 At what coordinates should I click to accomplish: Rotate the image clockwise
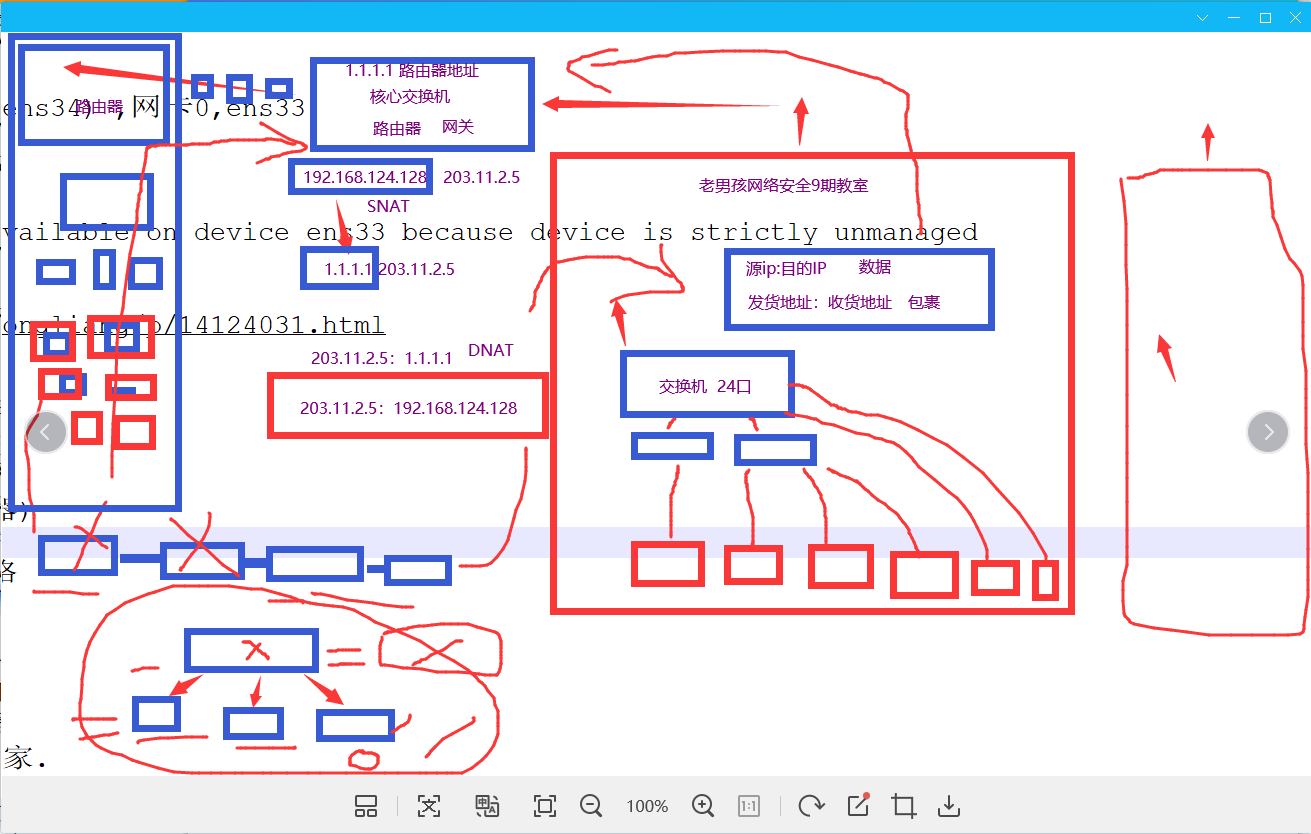pos(811,806)
